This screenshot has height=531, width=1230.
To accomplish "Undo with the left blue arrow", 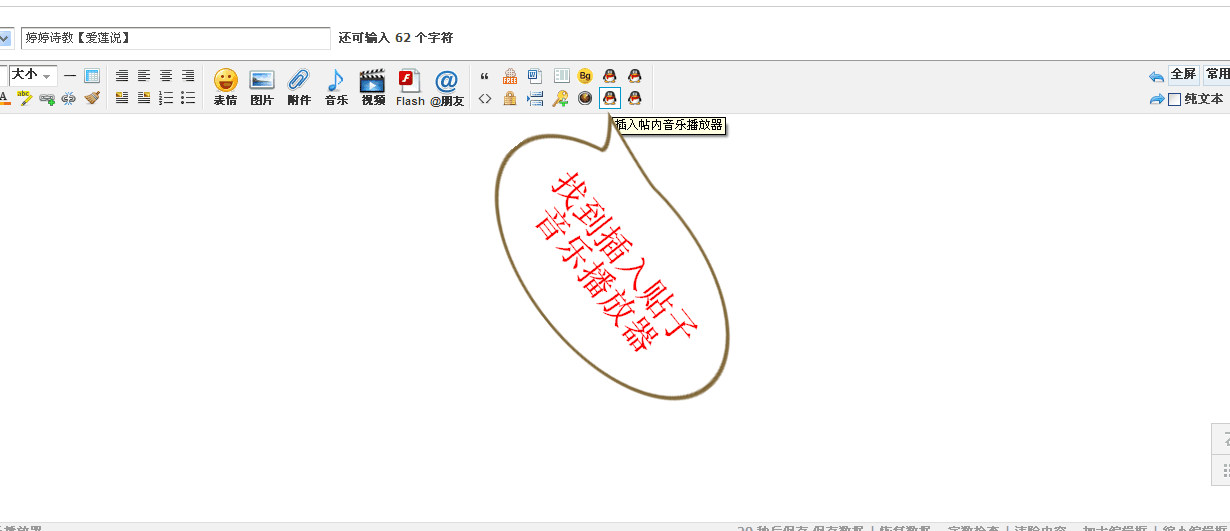I will coord(1157,76).
